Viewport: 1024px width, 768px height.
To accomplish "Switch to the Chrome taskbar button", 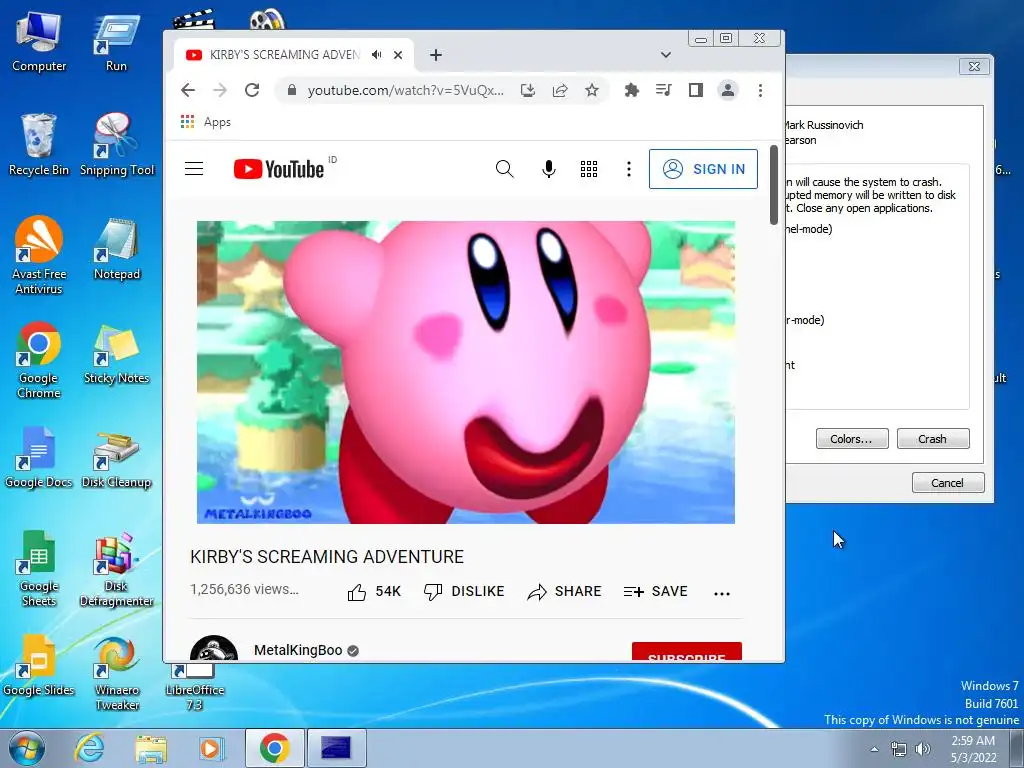I will point(274,748).
